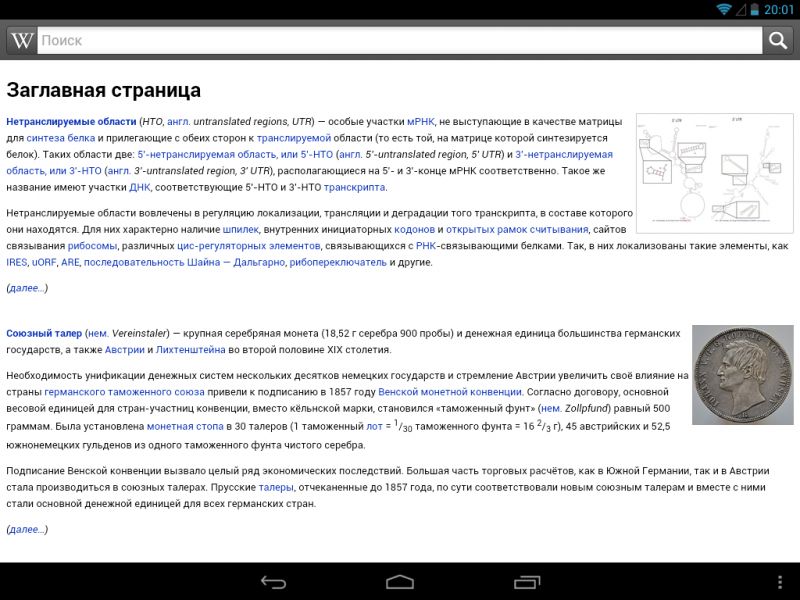Viewport: 800px width, 600px height.
Task: Click the Поиск search input field
Action: tap(400, 40)
